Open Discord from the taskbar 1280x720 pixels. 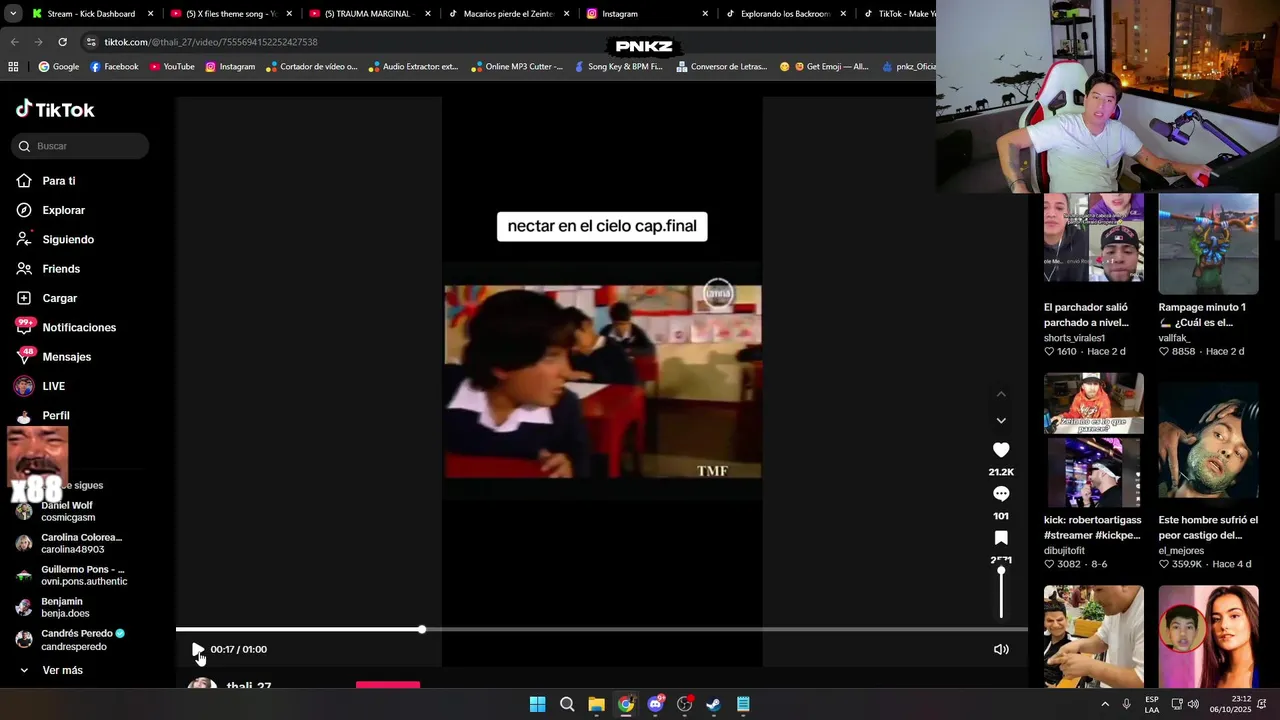click(x=655, y=704)
